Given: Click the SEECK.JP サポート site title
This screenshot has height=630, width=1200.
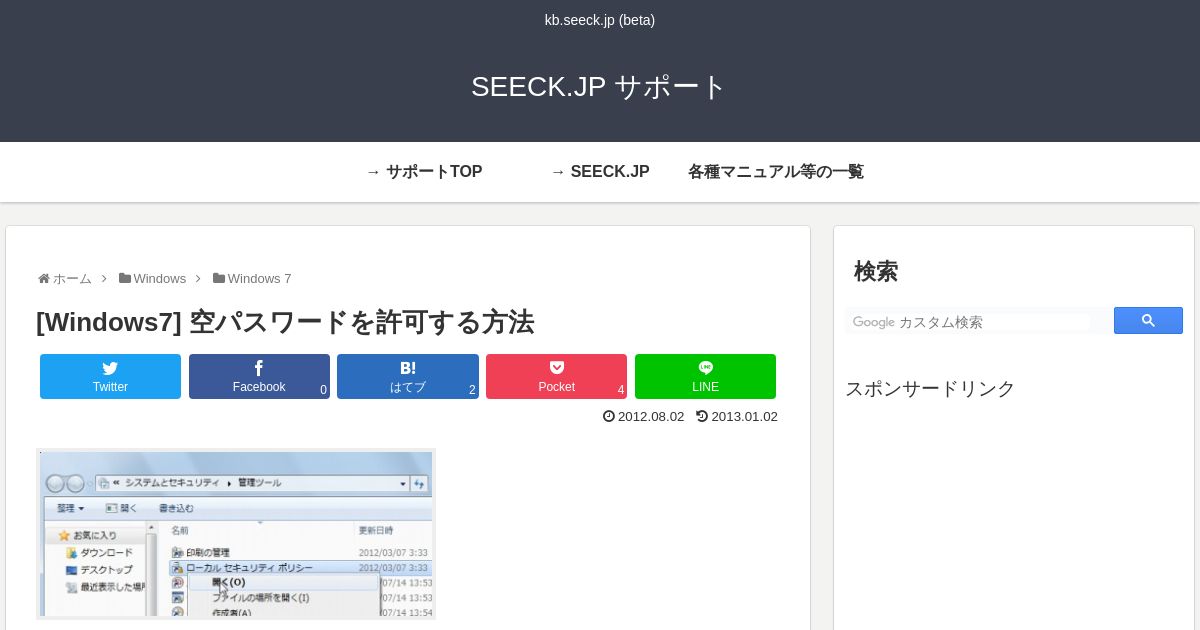Looking at the screenshot, I should click(x=599, y=87).
